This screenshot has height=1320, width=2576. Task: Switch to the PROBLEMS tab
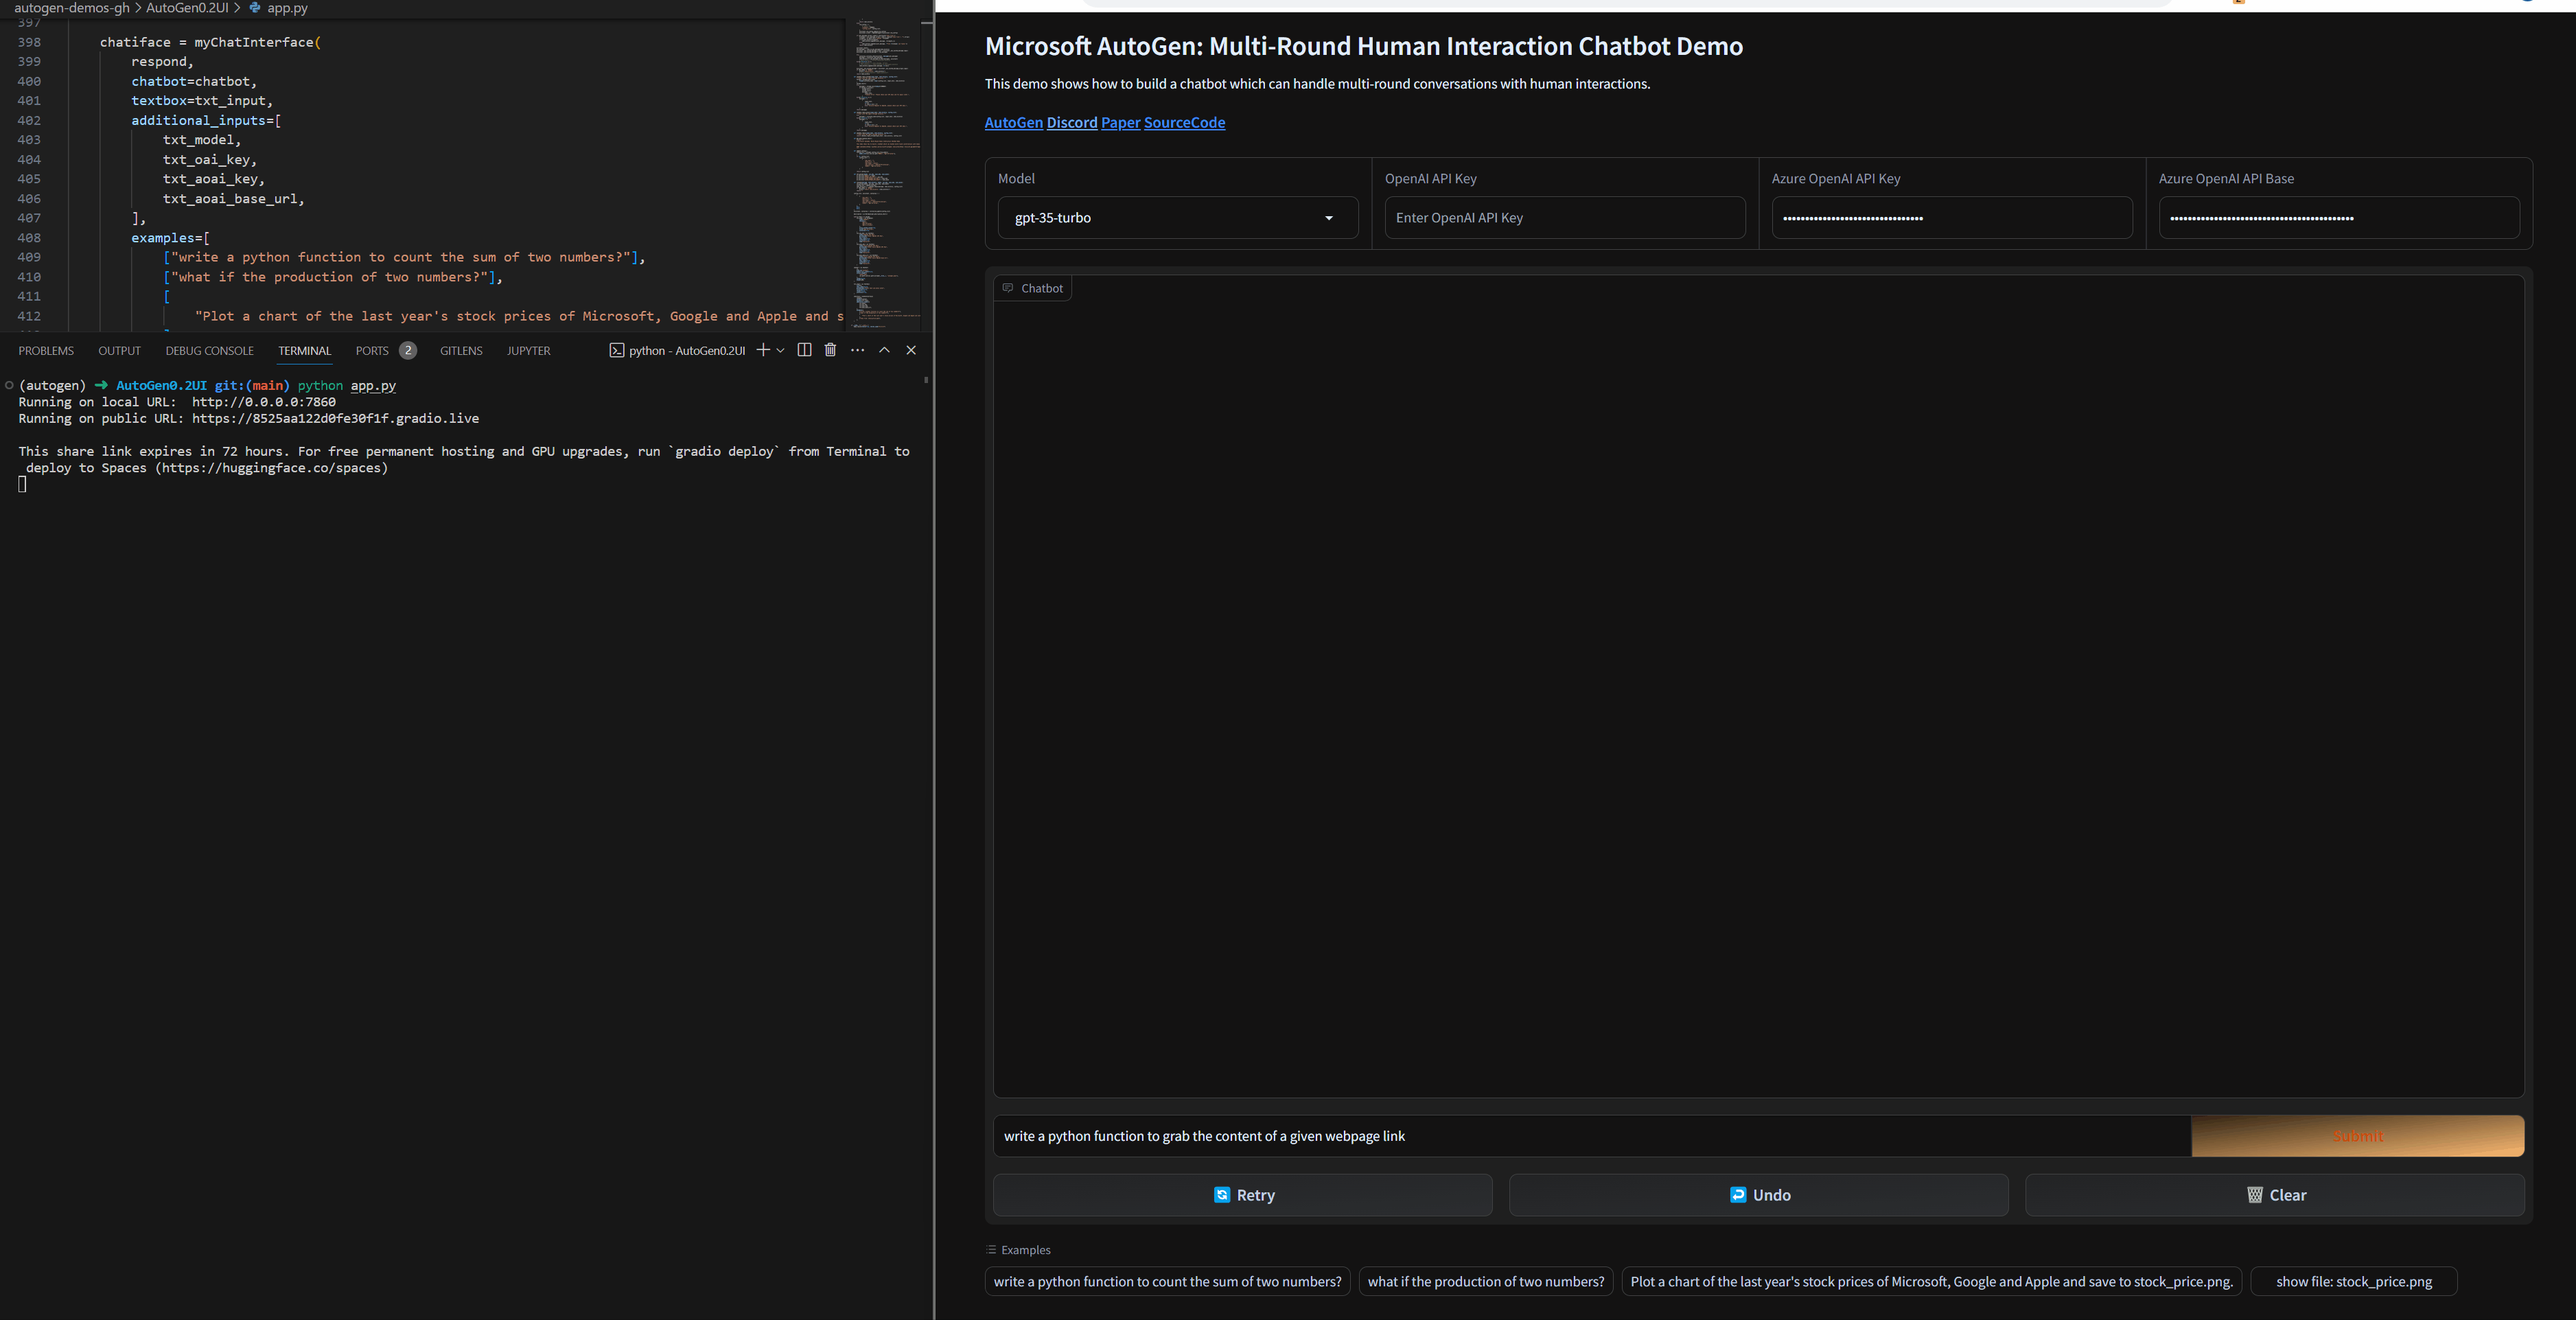(x=46, y=351)
